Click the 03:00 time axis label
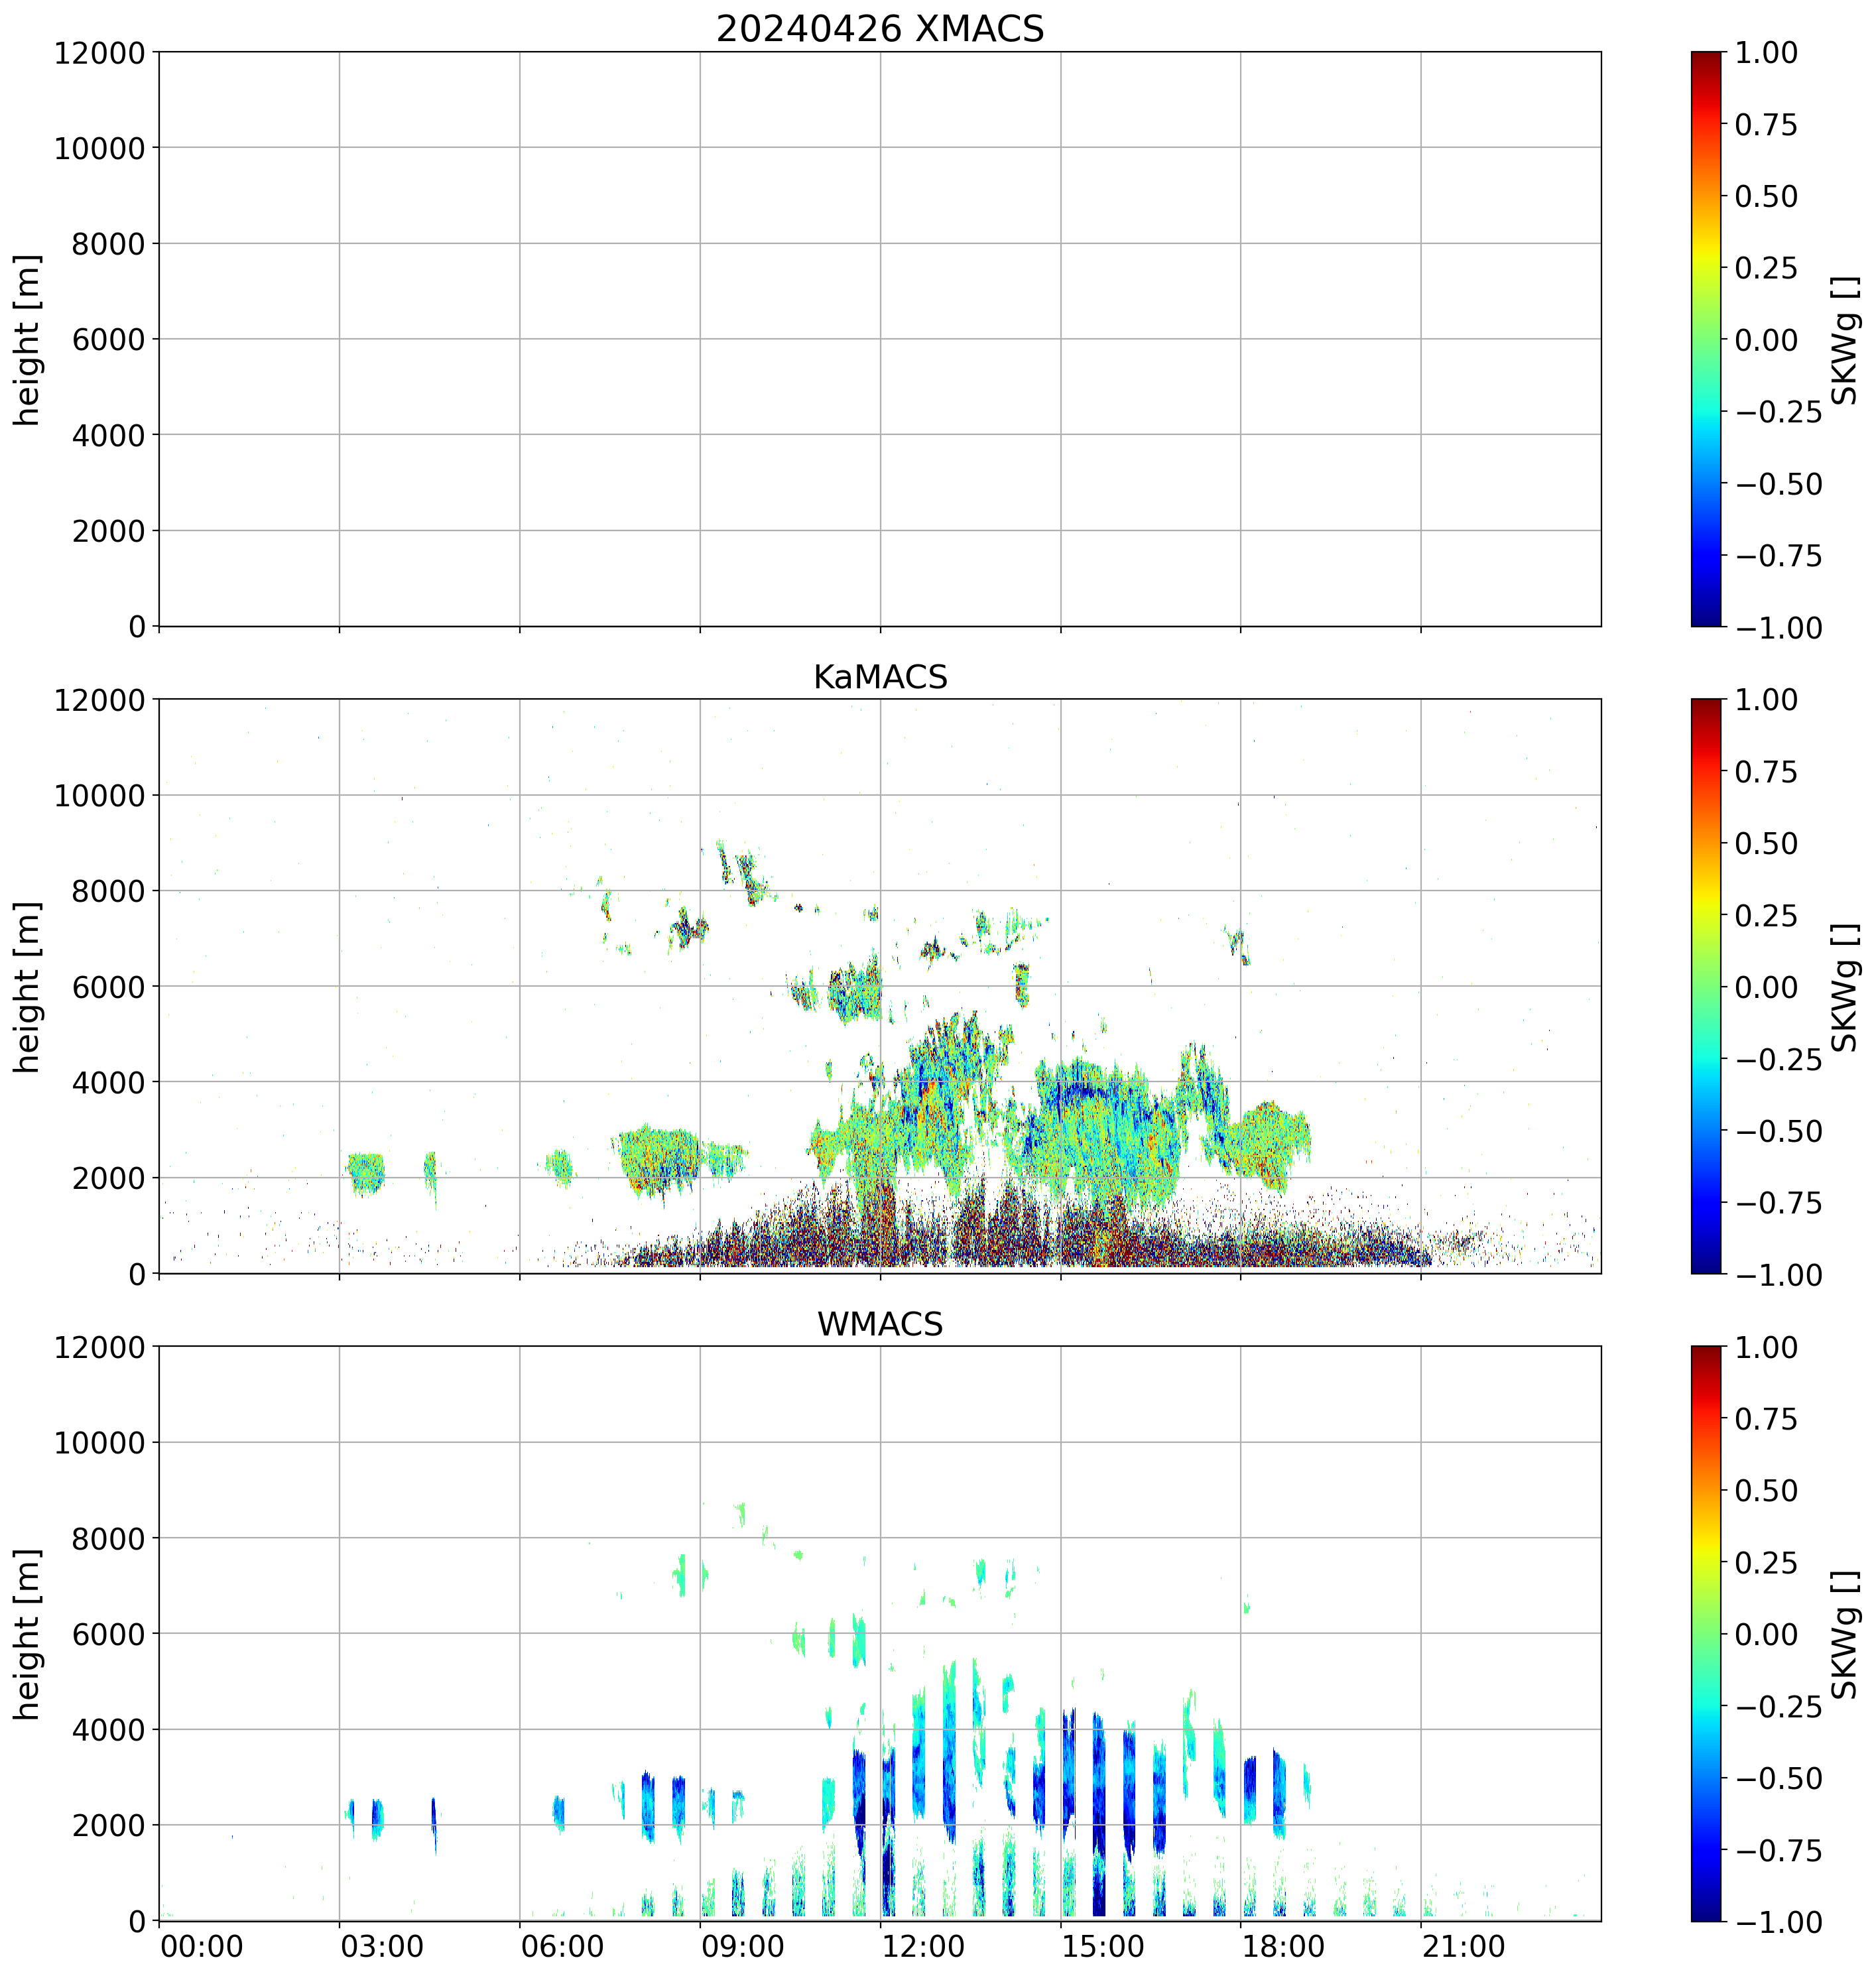The image size is (1876, 1976). pyautogui.click(x=382, y=1947)
